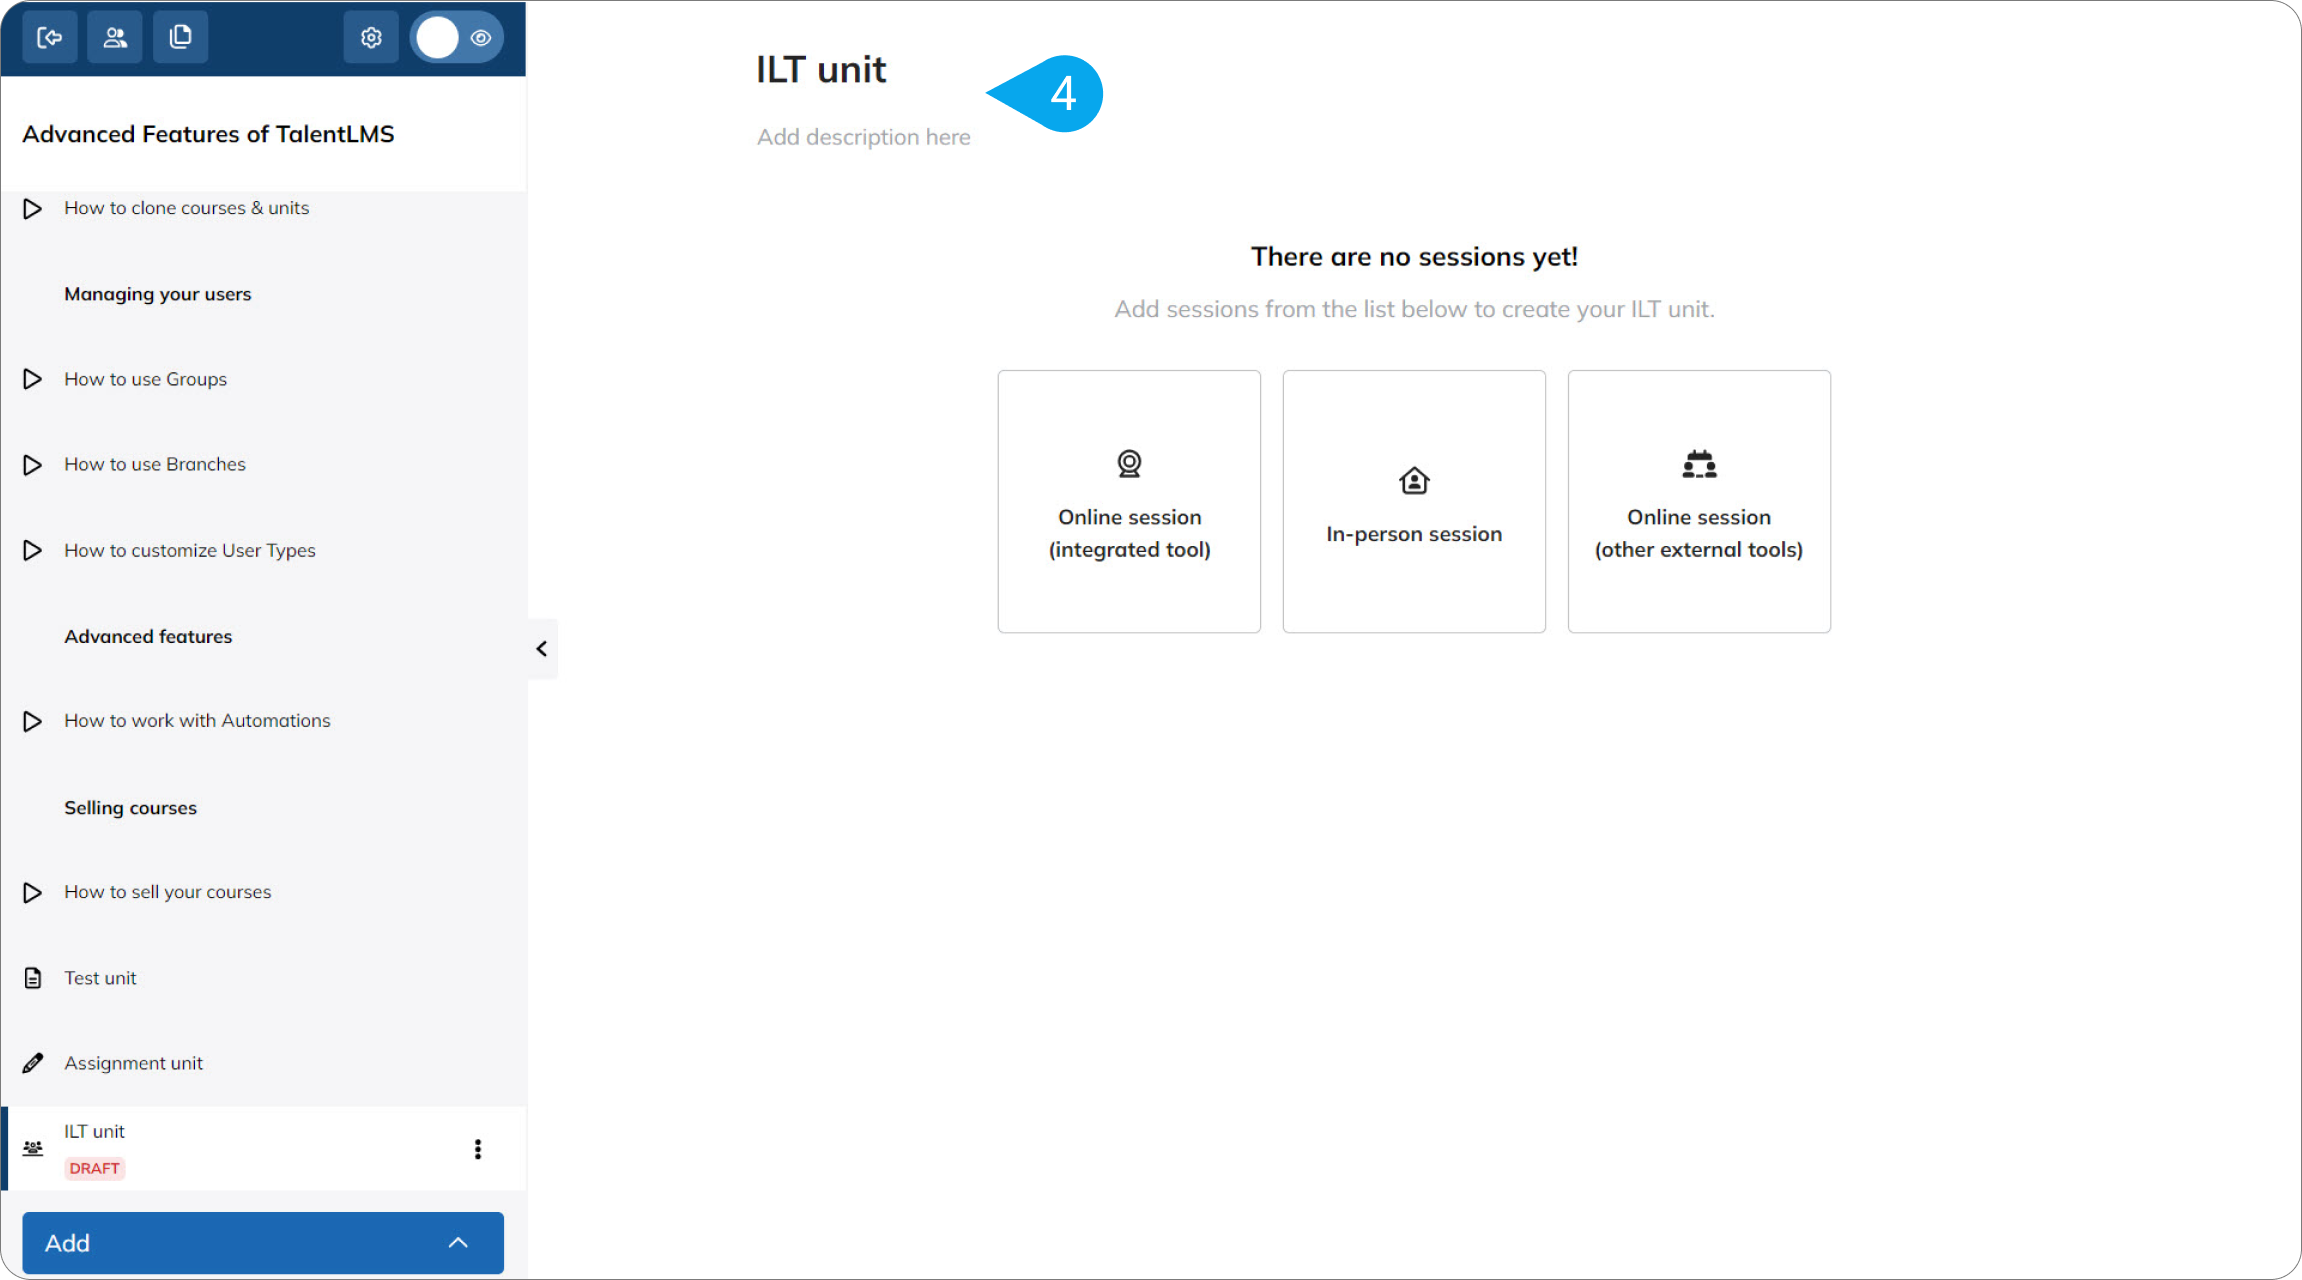Open How to sell your courses unit
The width and height of the screenshot is (2302, 1280).
(x=167, y=892)
